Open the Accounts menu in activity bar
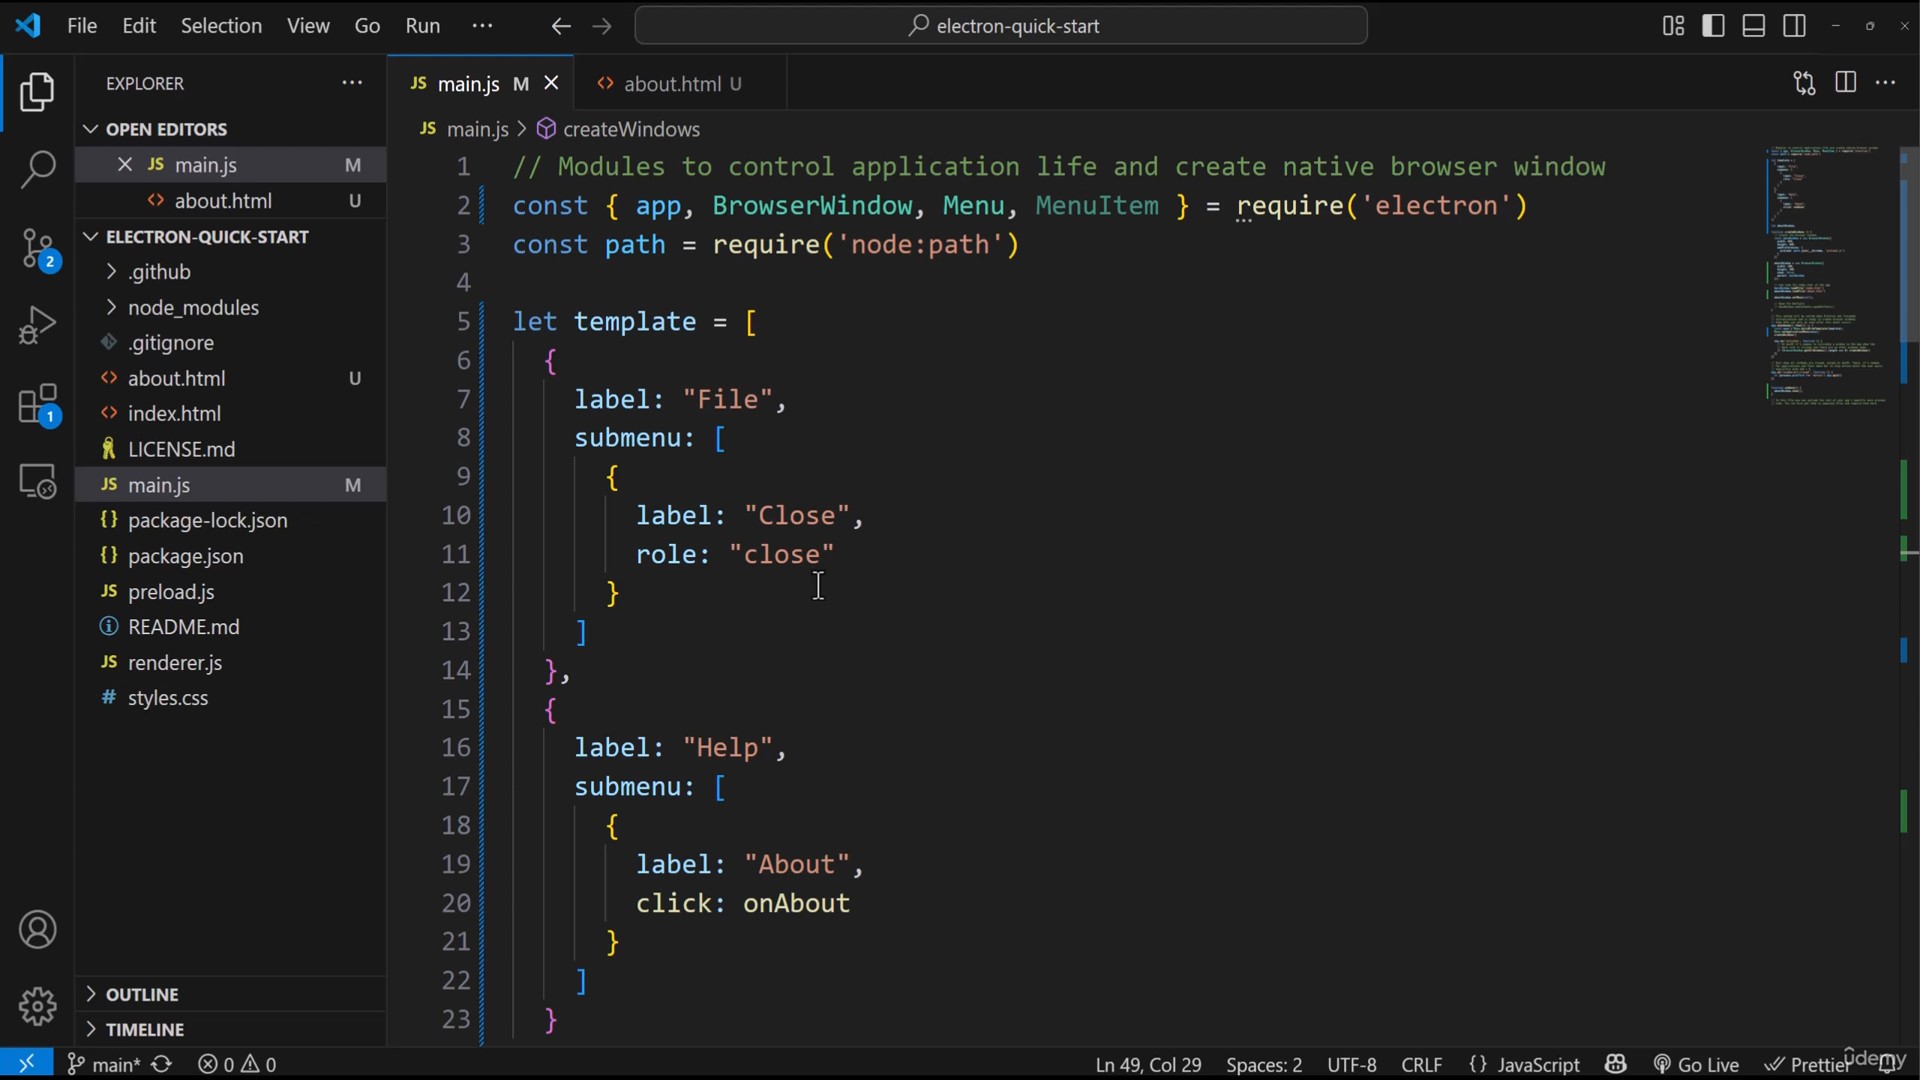 (37, 930)
